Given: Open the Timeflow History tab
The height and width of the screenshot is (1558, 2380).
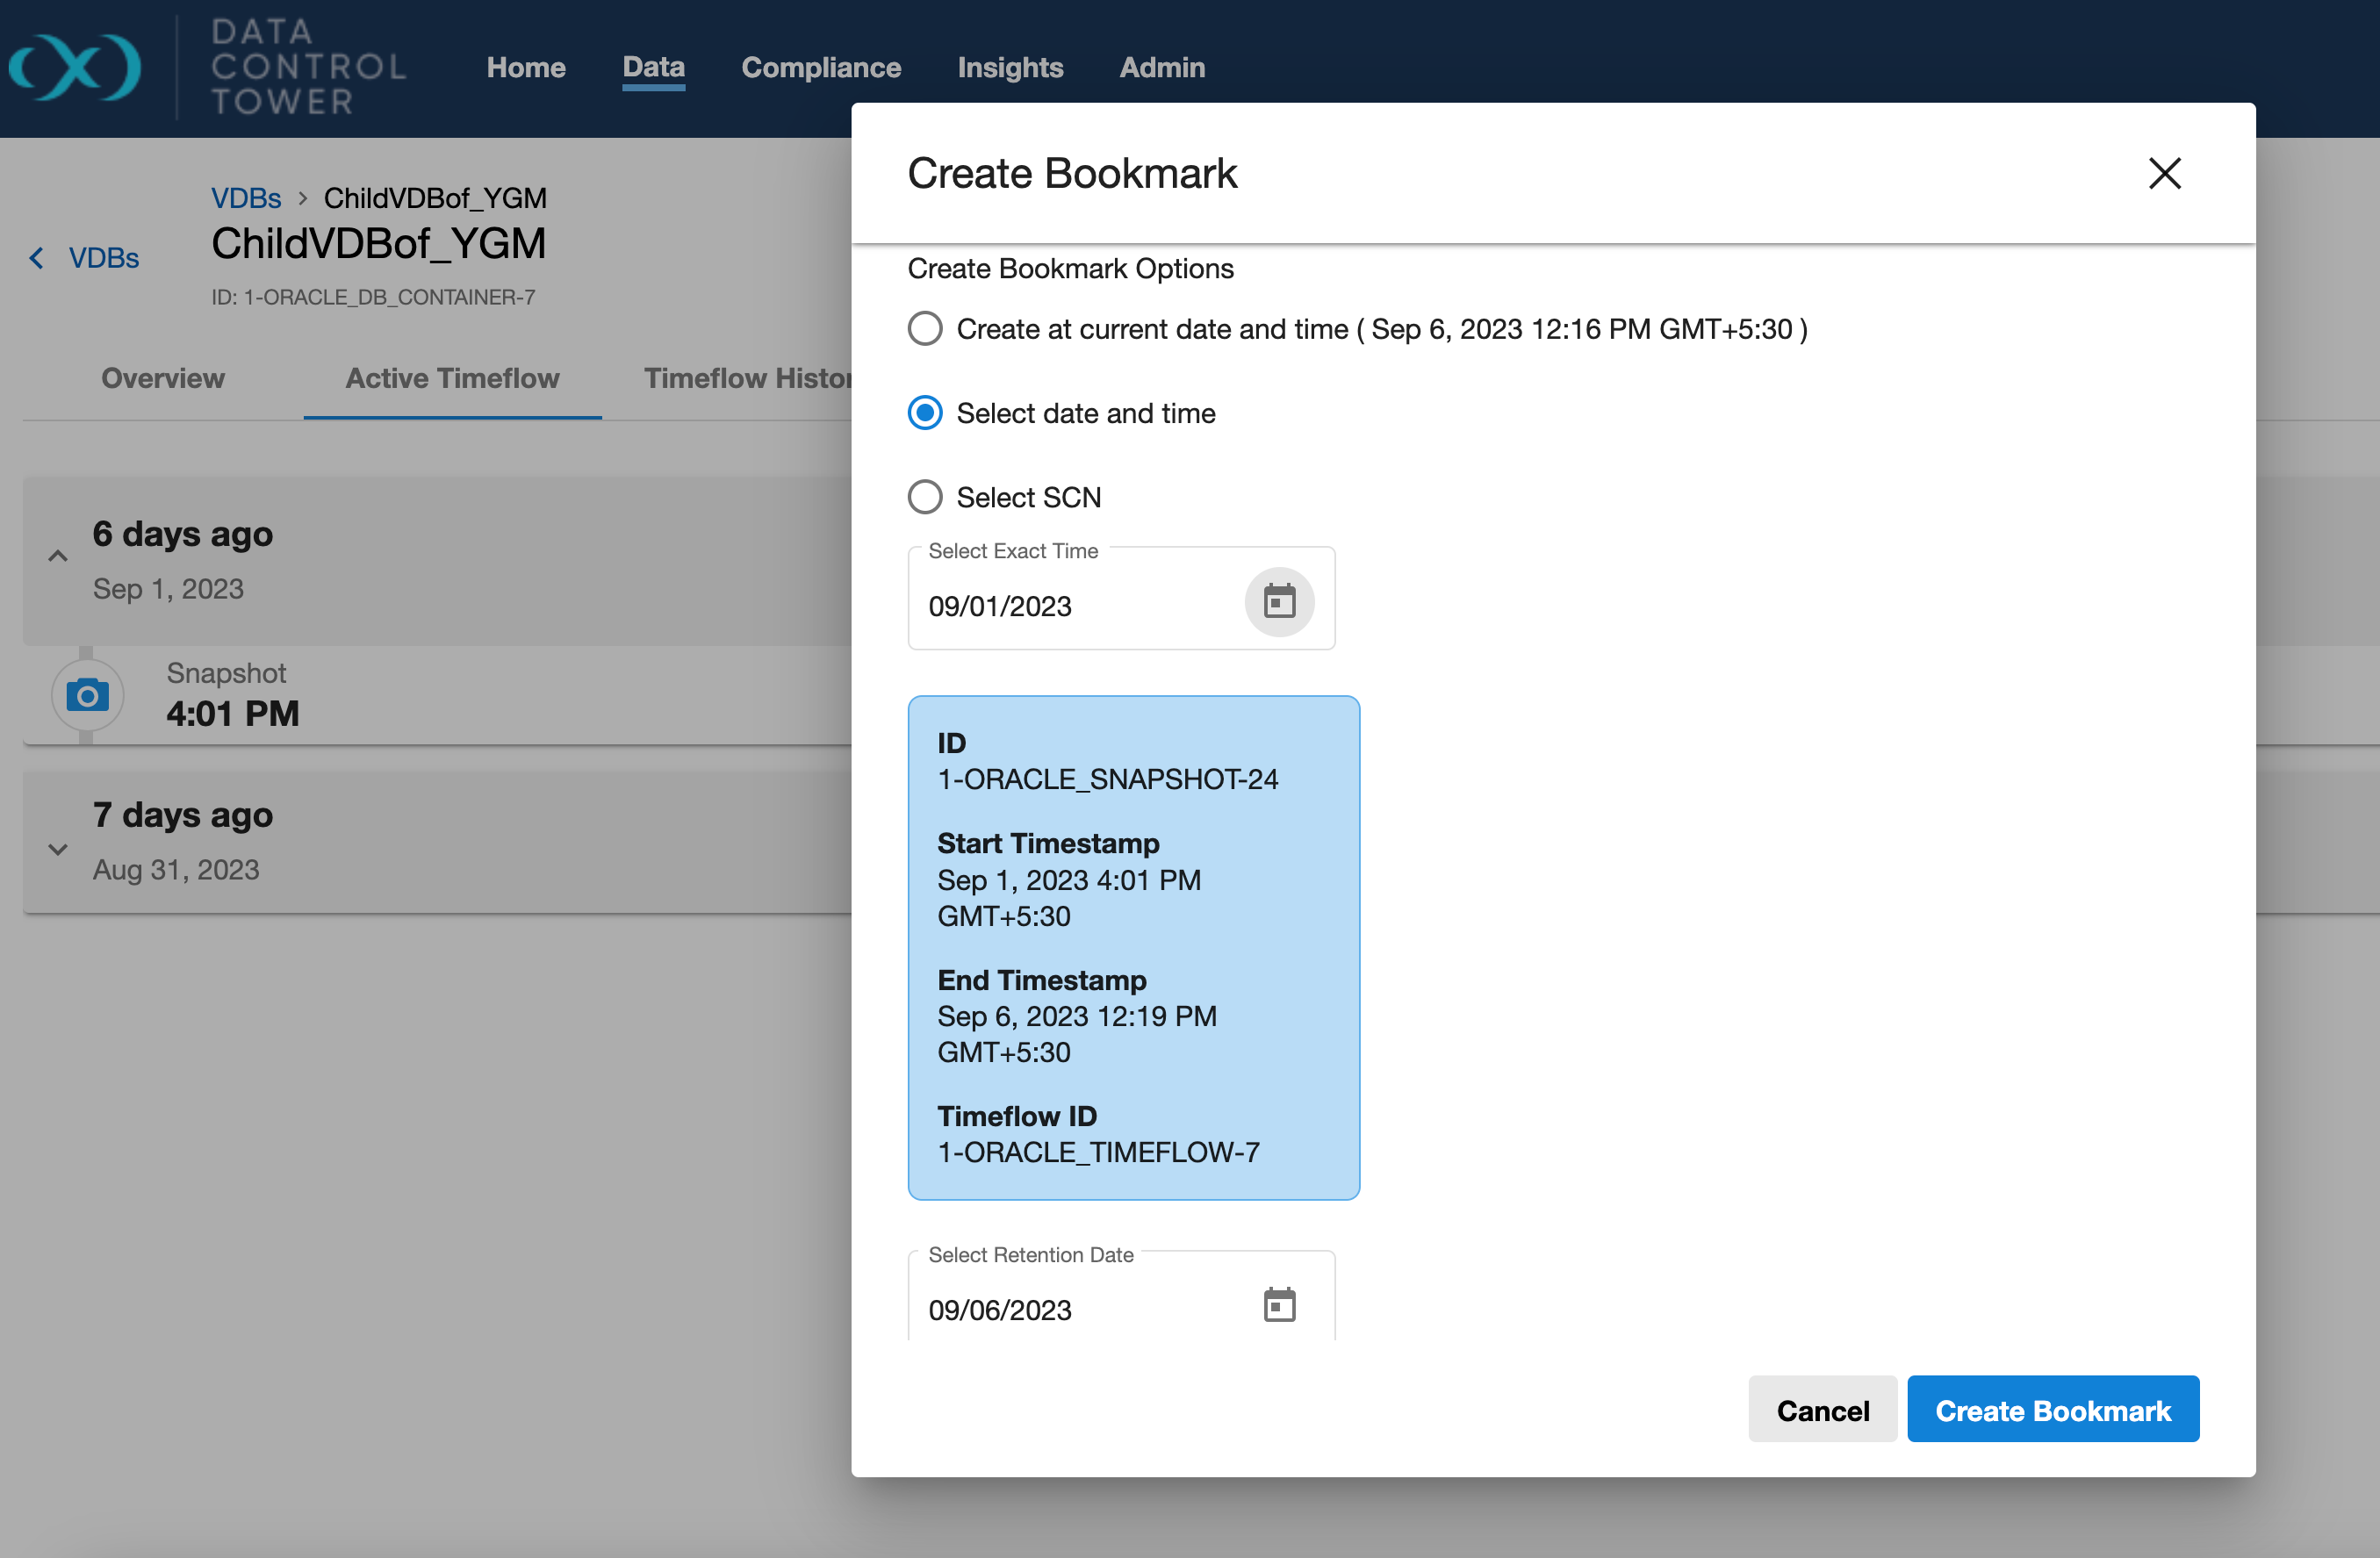Looking at the screenshot, I should coord(748,378).
